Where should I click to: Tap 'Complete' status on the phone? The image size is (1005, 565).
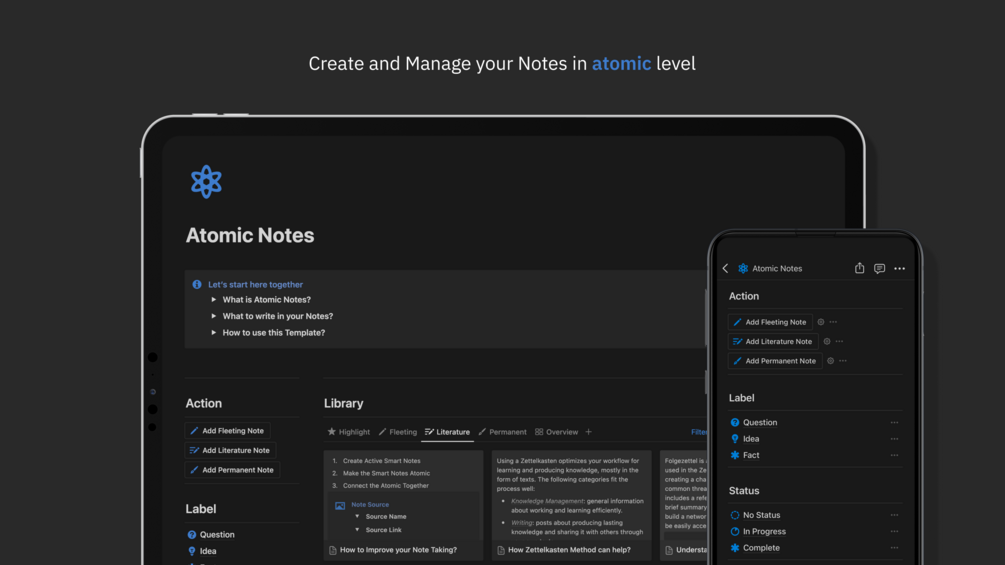click(755, 548)
